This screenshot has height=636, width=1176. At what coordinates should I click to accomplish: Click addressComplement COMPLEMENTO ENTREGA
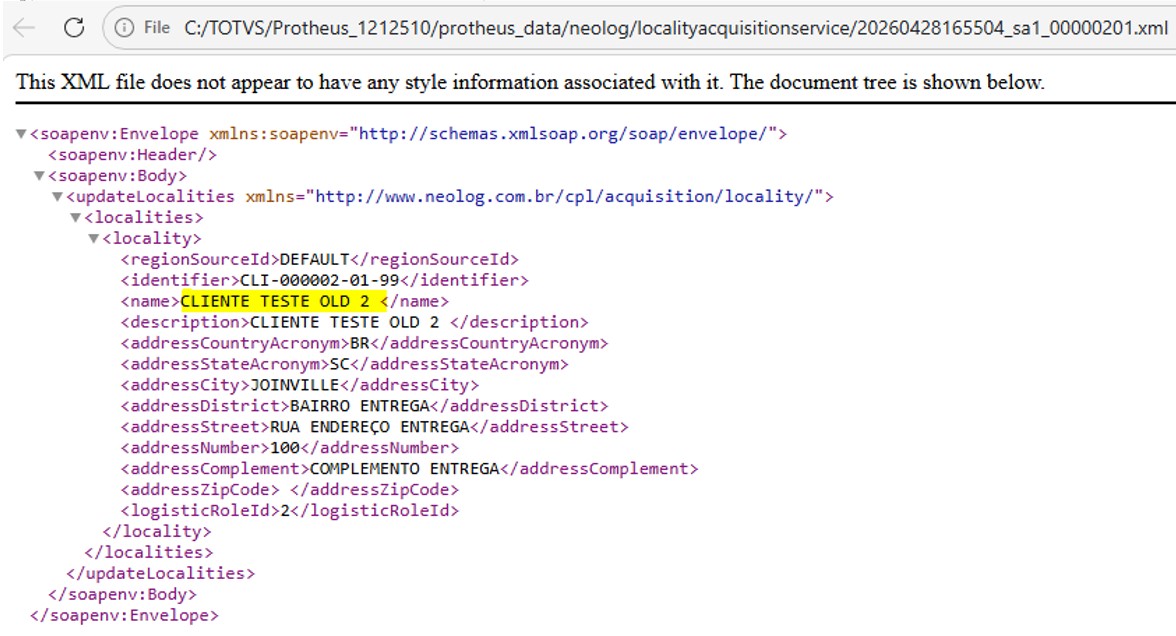coord(404,470)
